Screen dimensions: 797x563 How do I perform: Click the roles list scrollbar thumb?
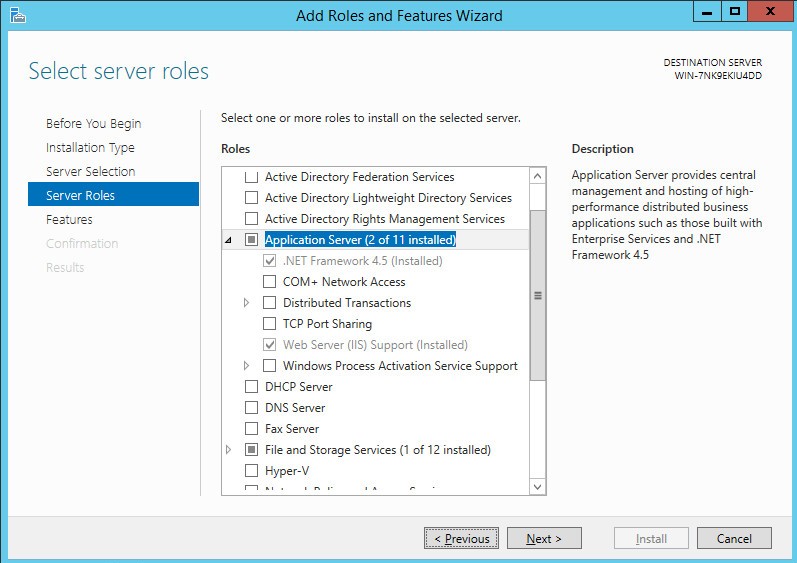(537, 295)
